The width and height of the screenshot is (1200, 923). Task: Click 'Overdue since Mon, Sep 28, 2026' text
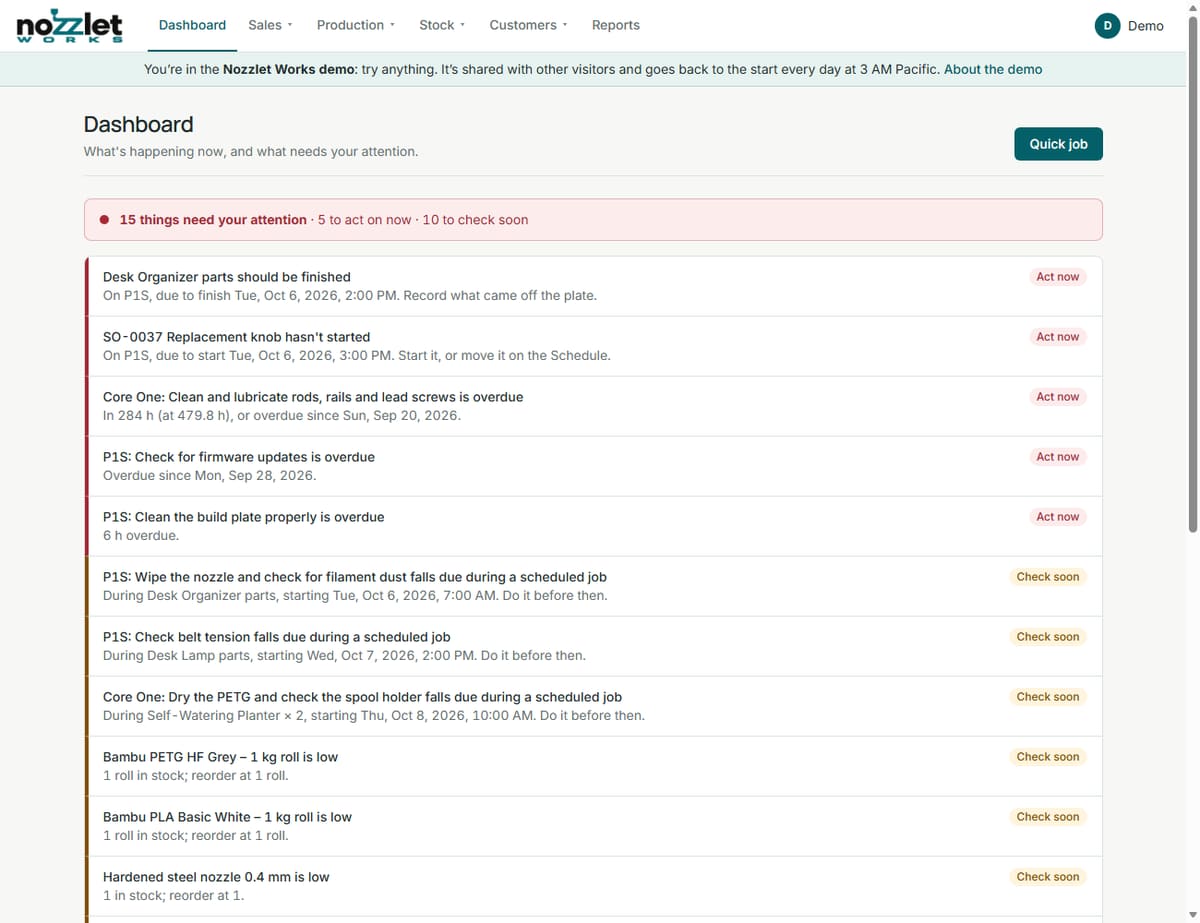pos(209,476)
